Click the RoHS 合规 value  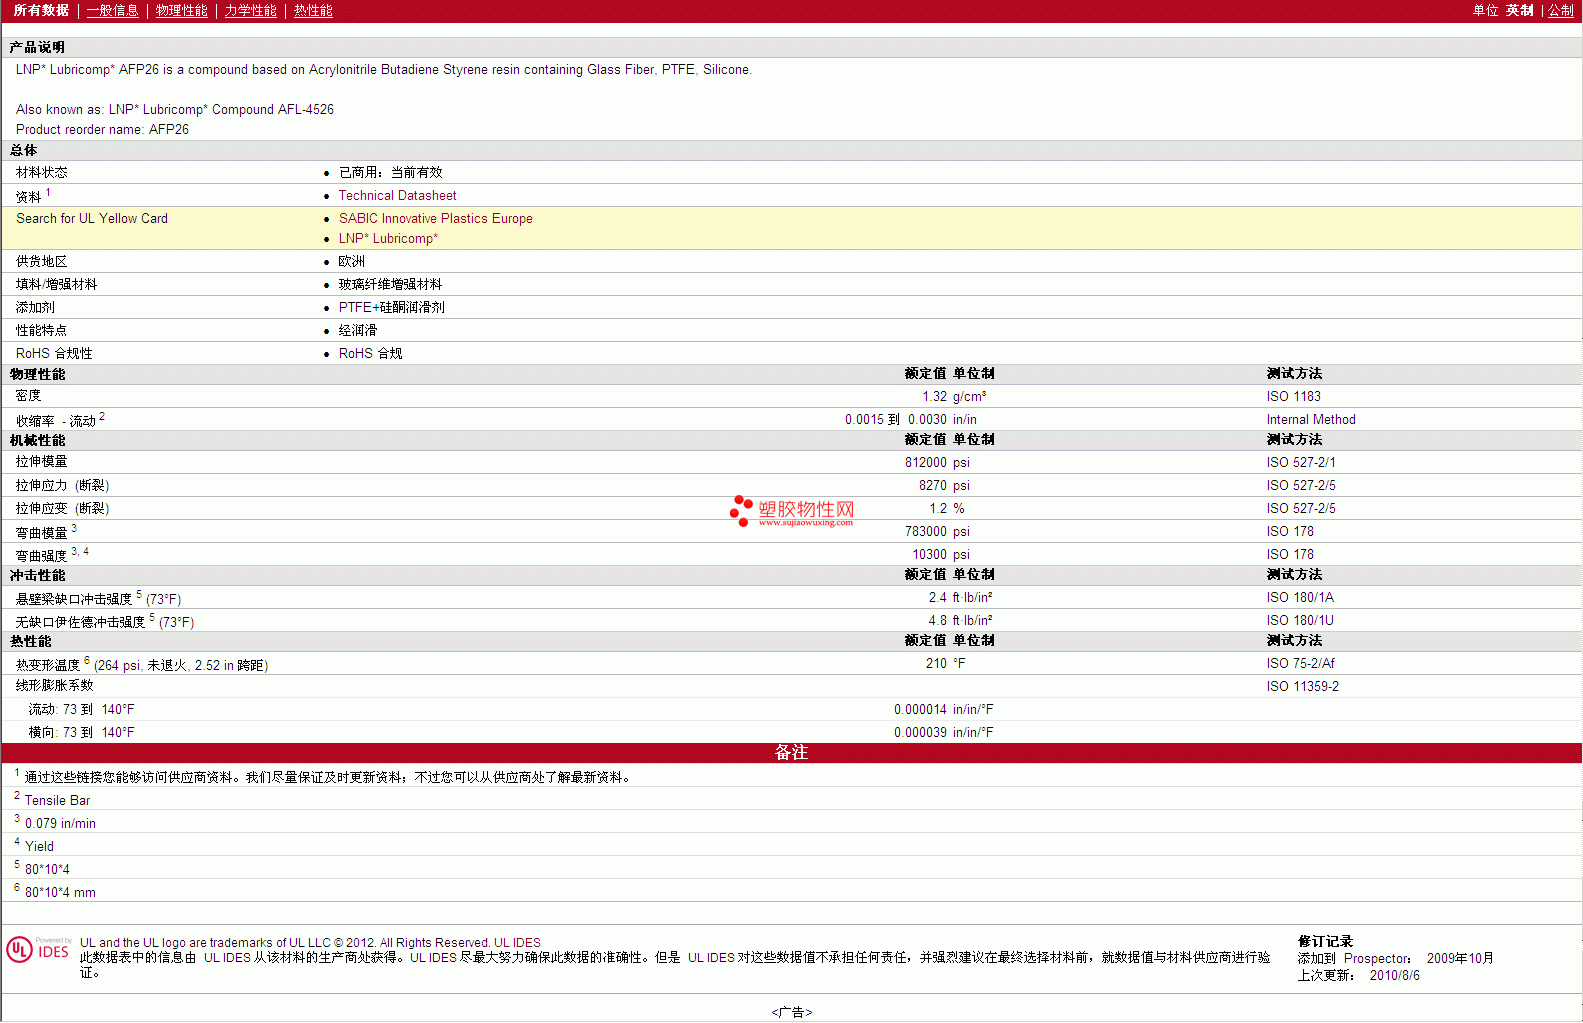370,354
